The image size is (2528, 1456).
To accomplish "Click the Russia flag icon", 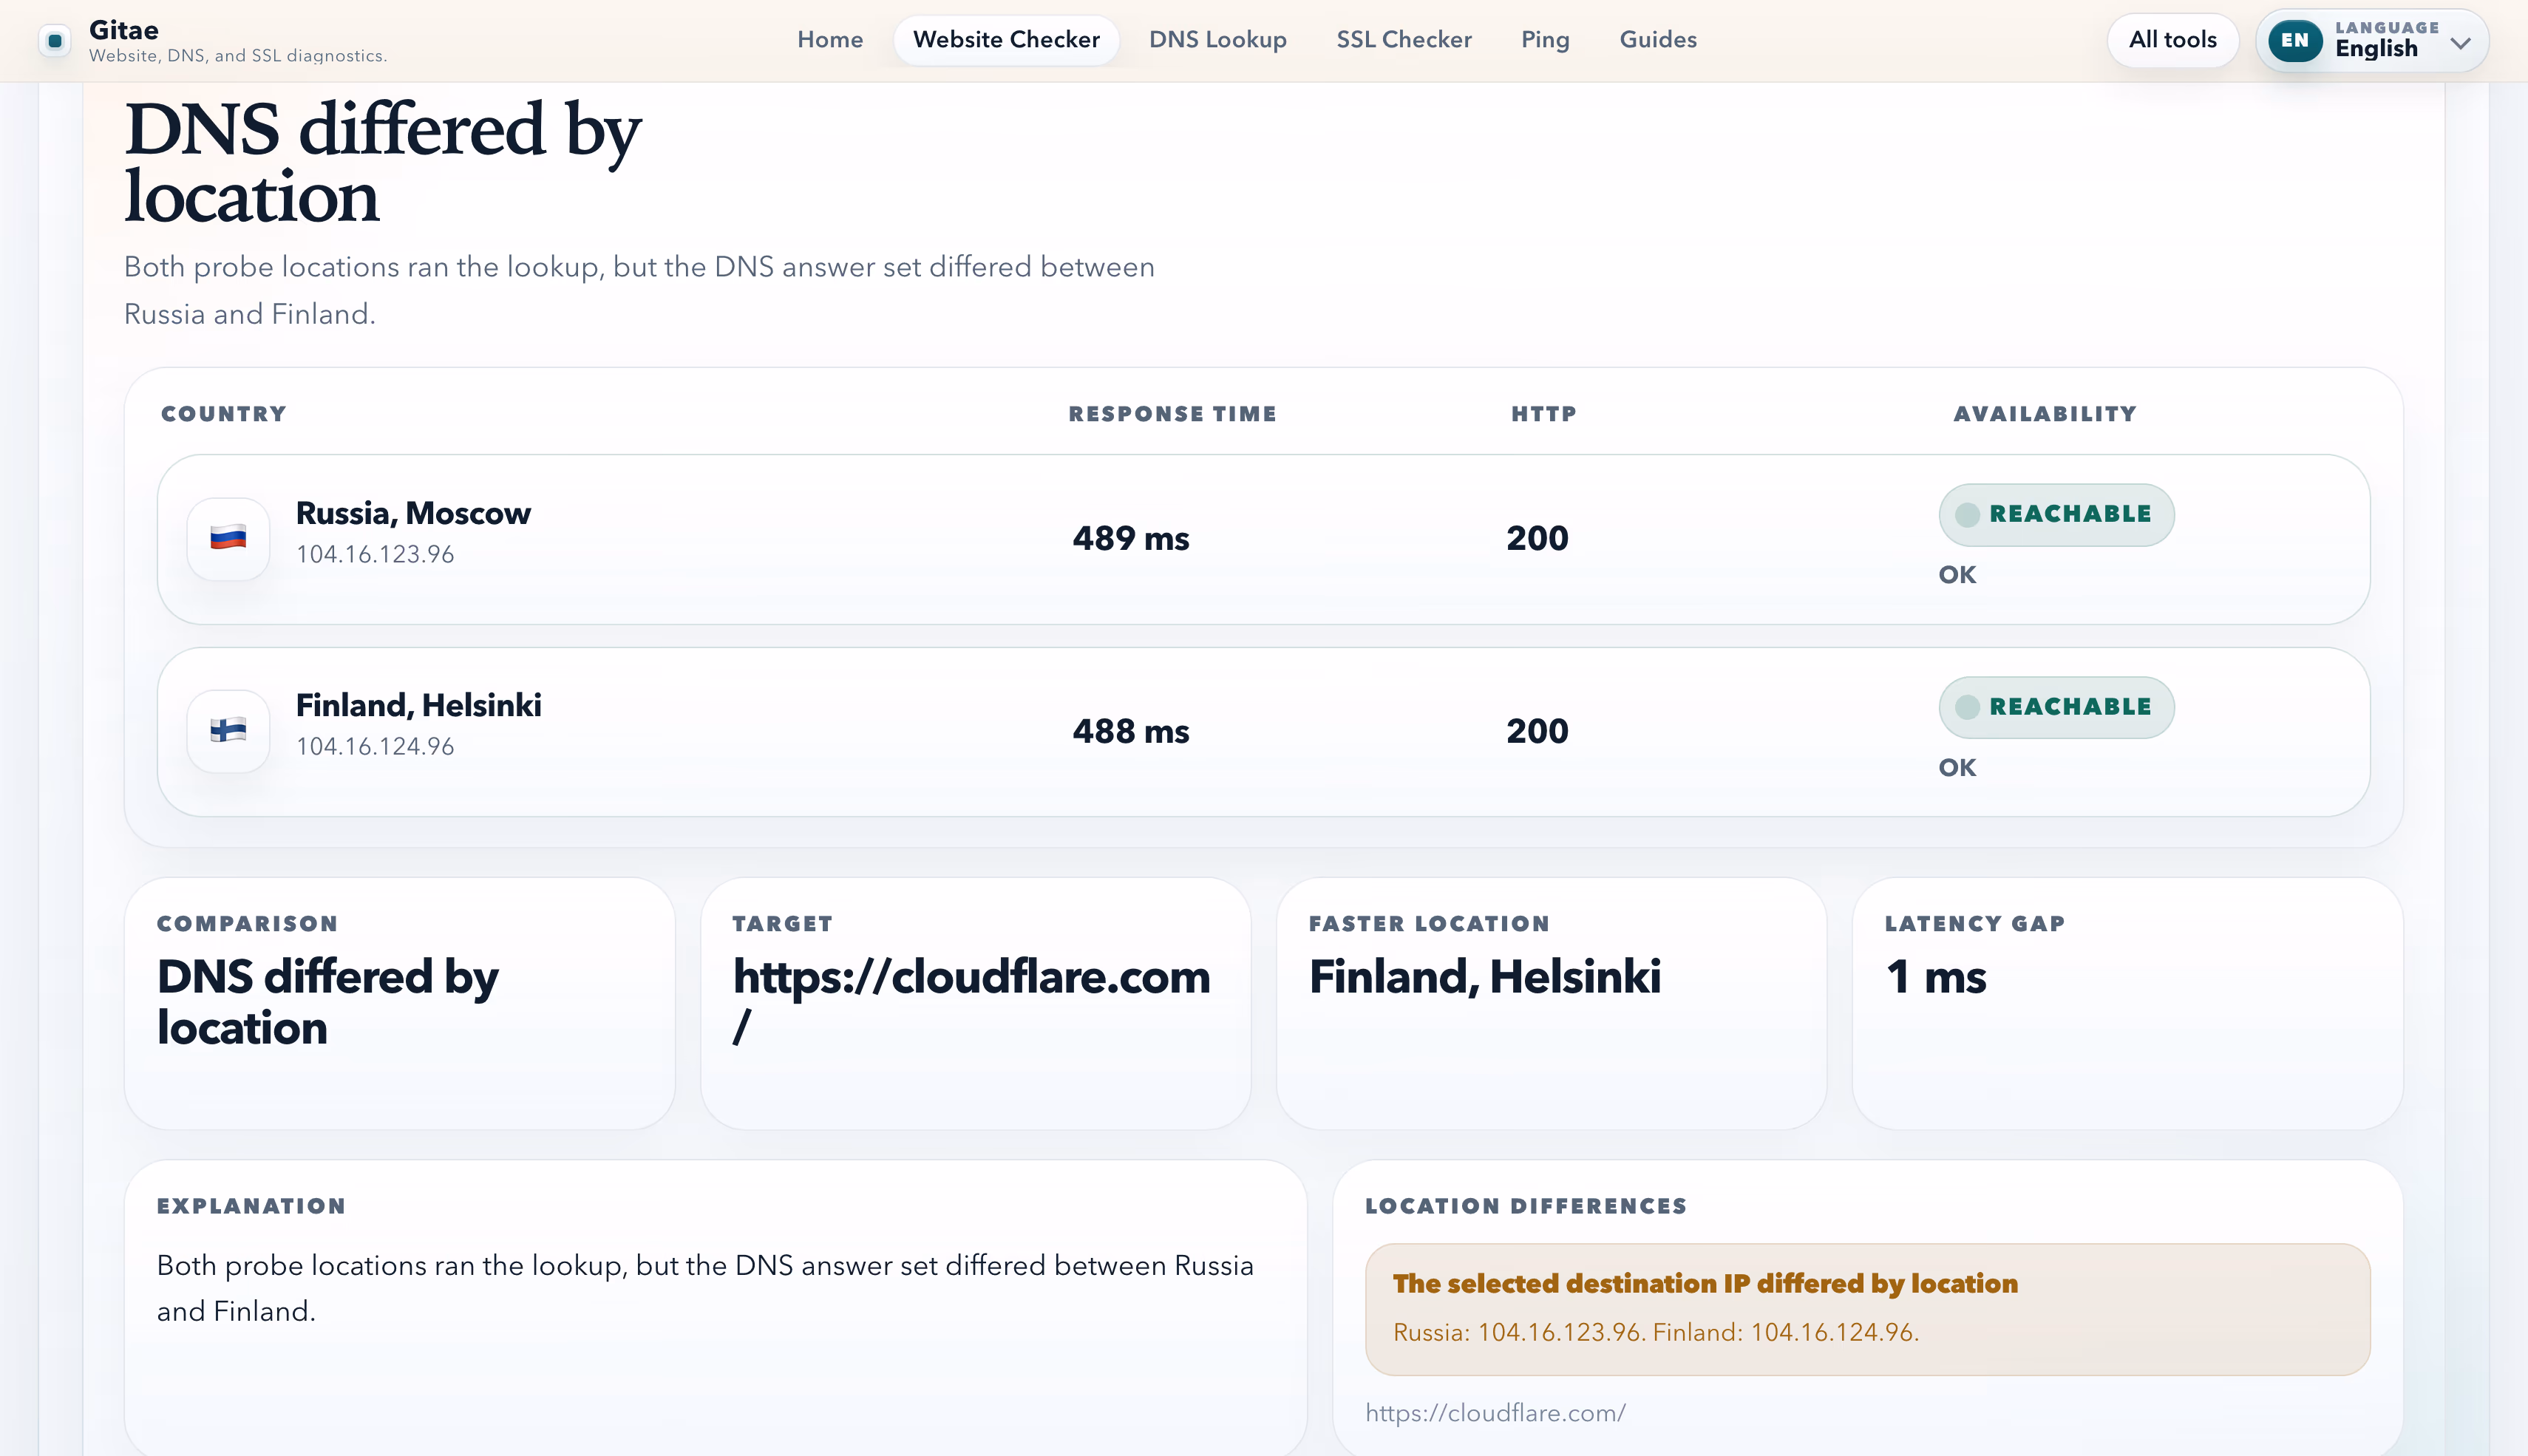I will tap(228, 539).
